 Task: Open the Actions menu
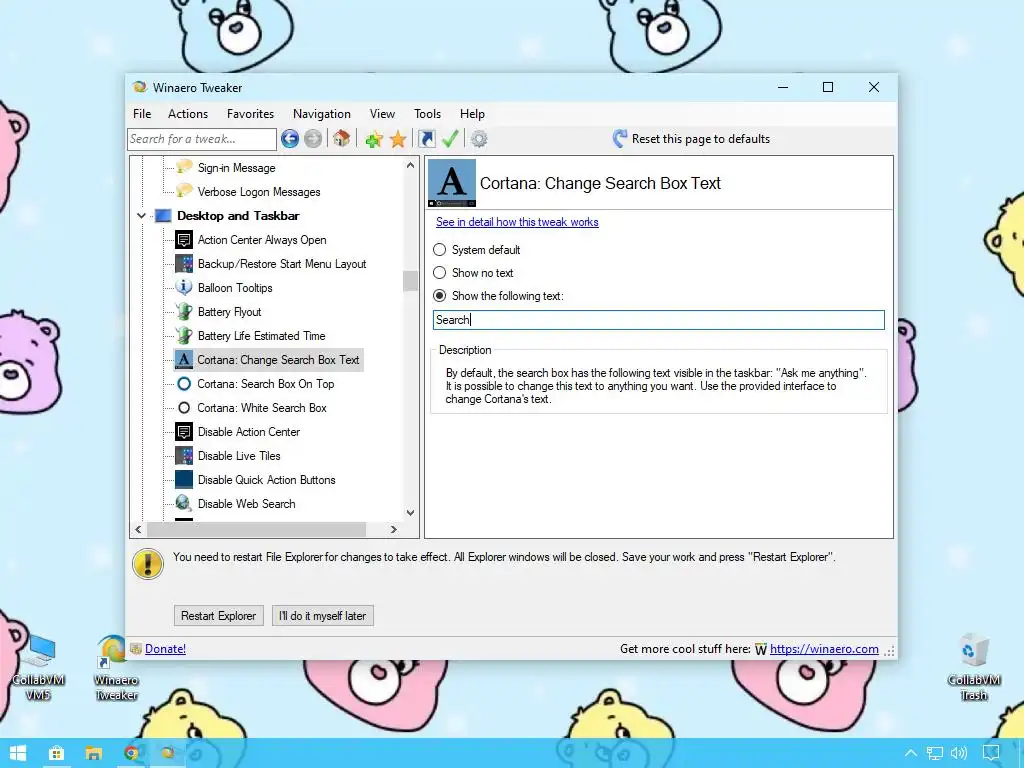[x=187, y=114]
